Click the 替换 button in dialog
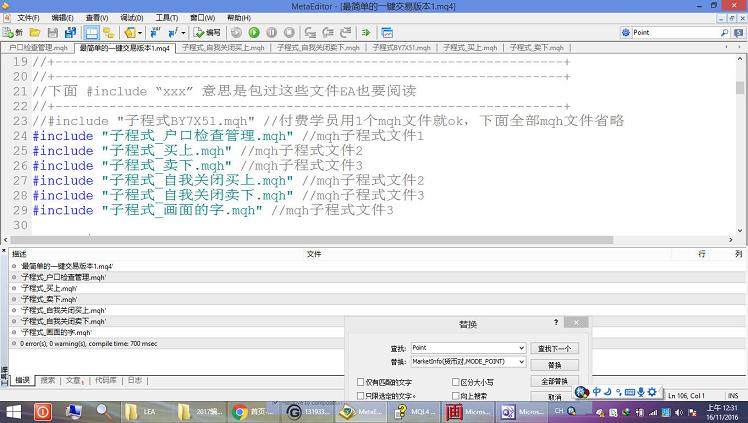The width and height of the screenshot is (748, 423). coord(554,365)
